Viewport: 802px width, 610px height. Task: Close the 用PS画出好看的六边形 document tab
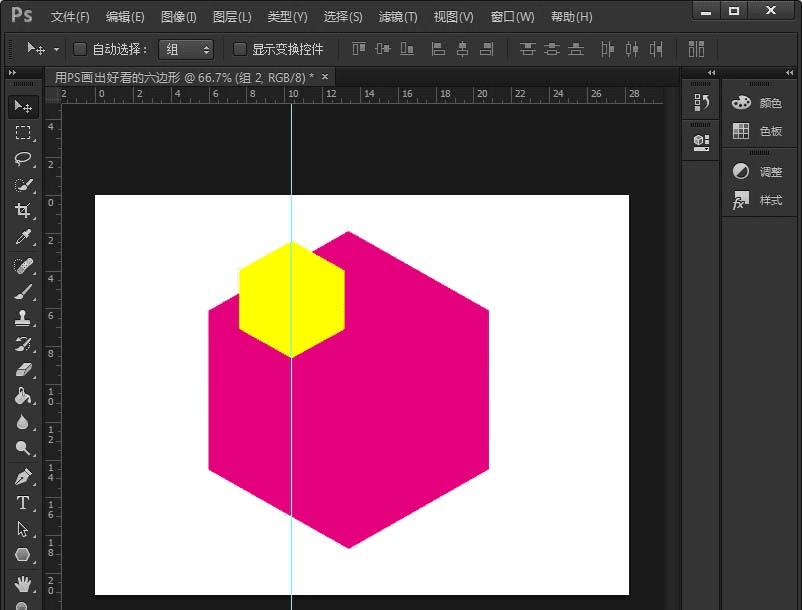pyautogui.click(x=324, y=76)
